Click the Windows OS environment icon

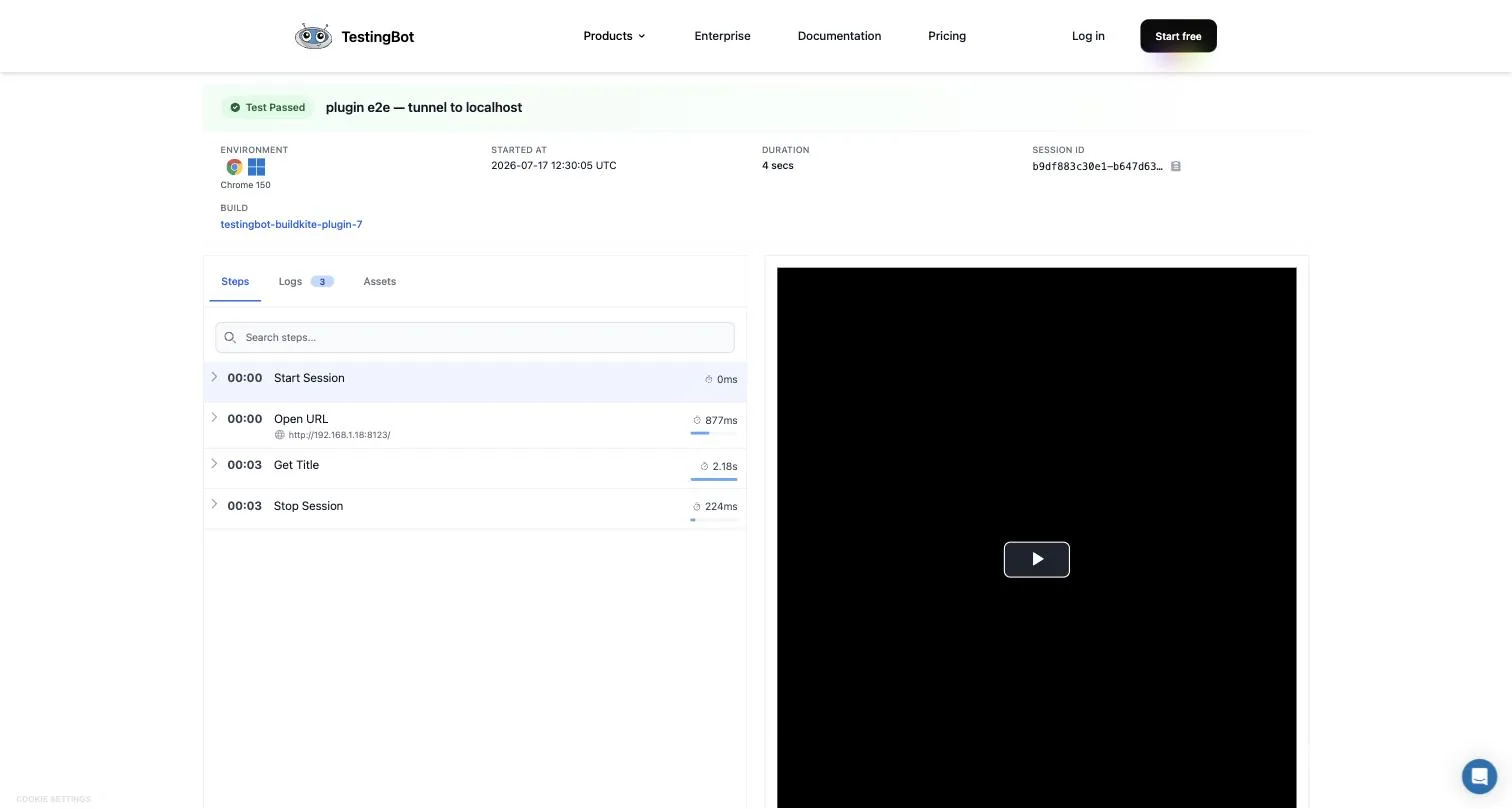tap(256, 167)
